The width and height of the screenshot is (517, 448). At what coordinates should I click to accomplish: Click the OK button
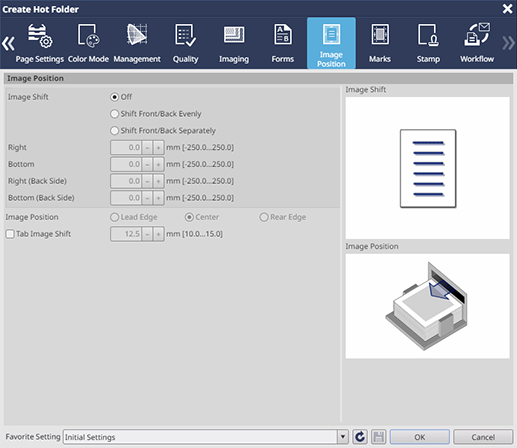click(420, 437)
